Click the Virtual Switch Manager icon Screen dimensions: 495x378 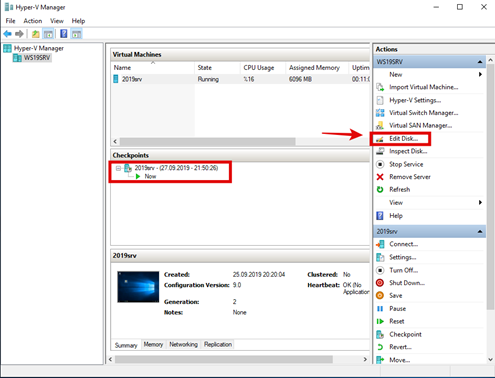click(x=380, y=113)
